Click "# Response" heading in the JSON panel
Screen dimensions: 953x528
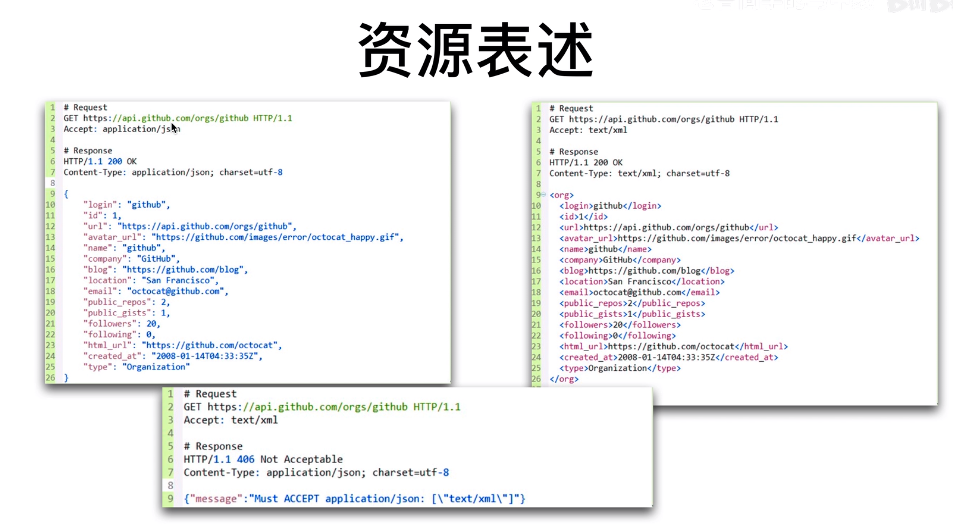point(88,151)
